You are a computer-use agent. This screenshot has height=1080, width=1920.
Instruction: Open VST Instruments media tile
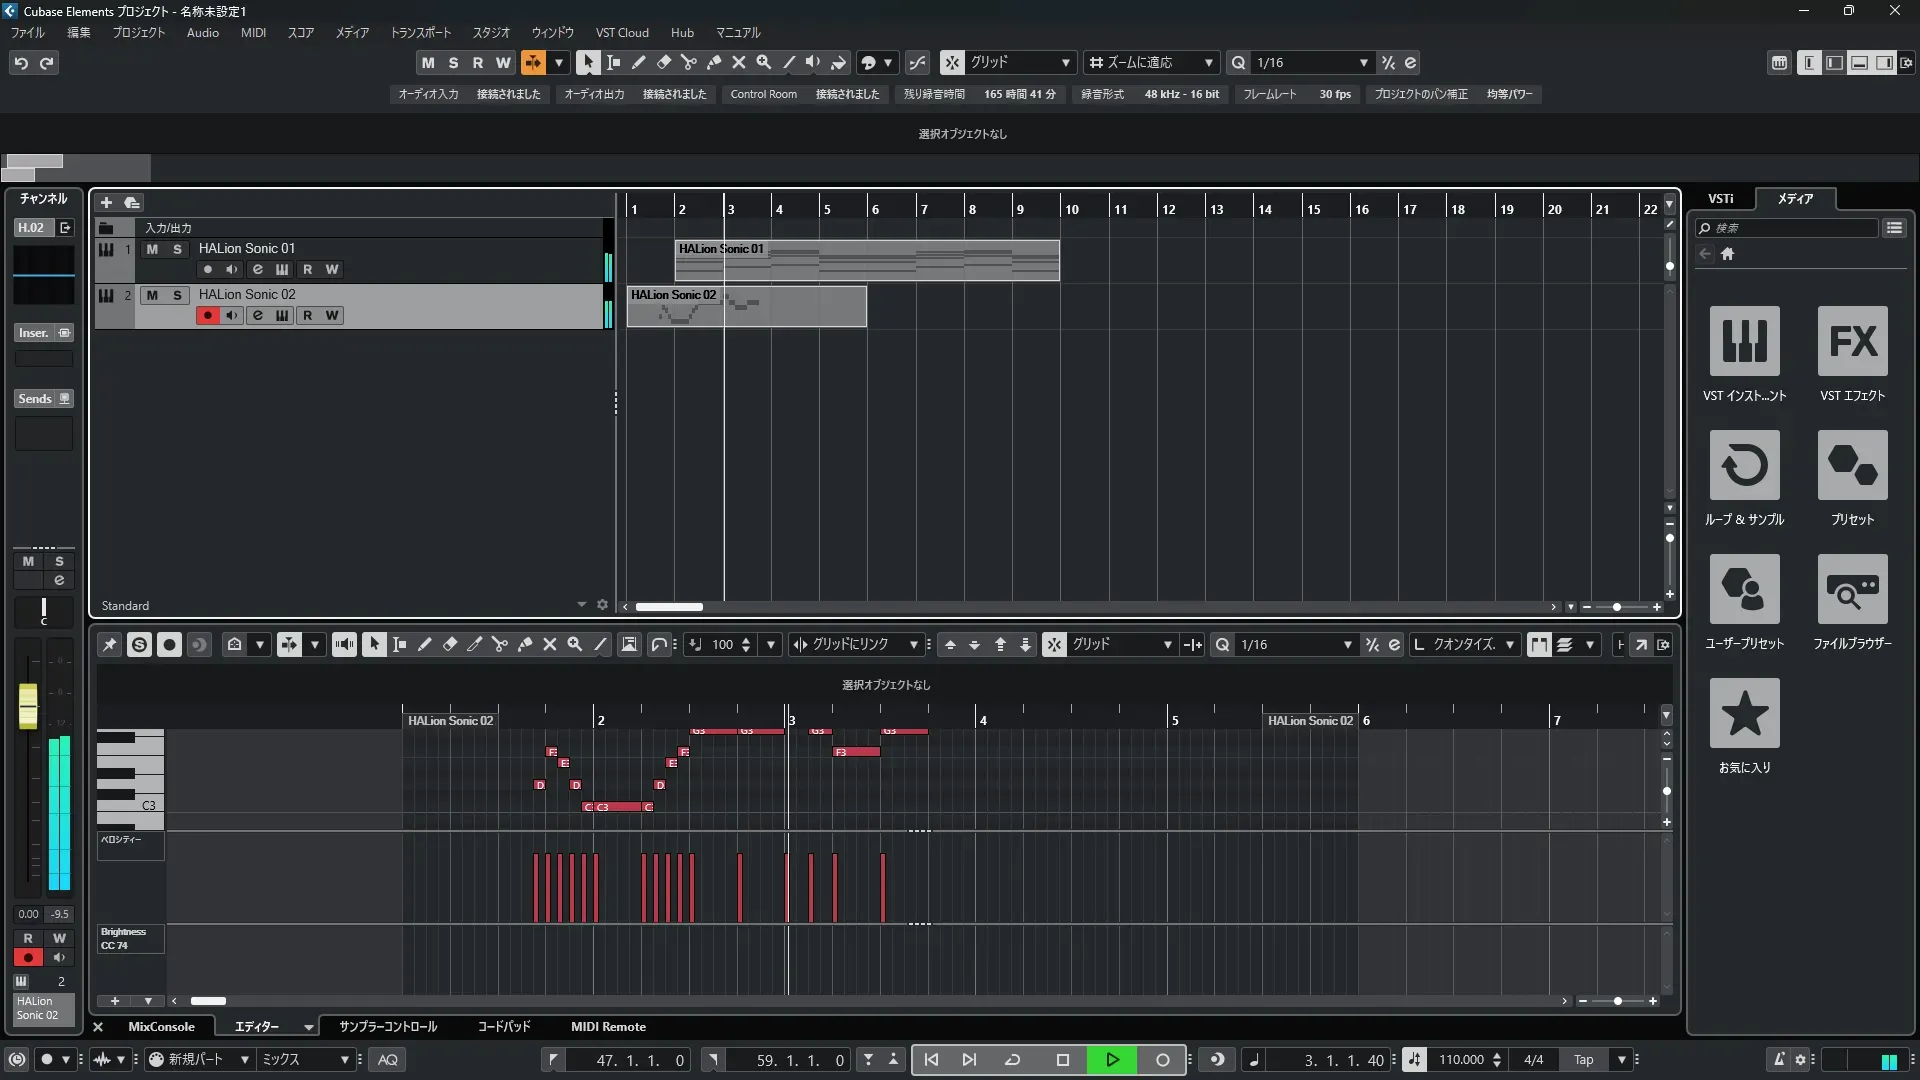point(1744,341)
